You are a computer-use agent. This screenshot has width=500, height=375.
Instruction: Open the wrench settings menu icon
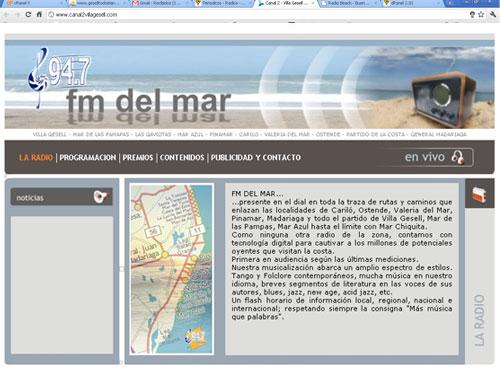pos(493,14)
